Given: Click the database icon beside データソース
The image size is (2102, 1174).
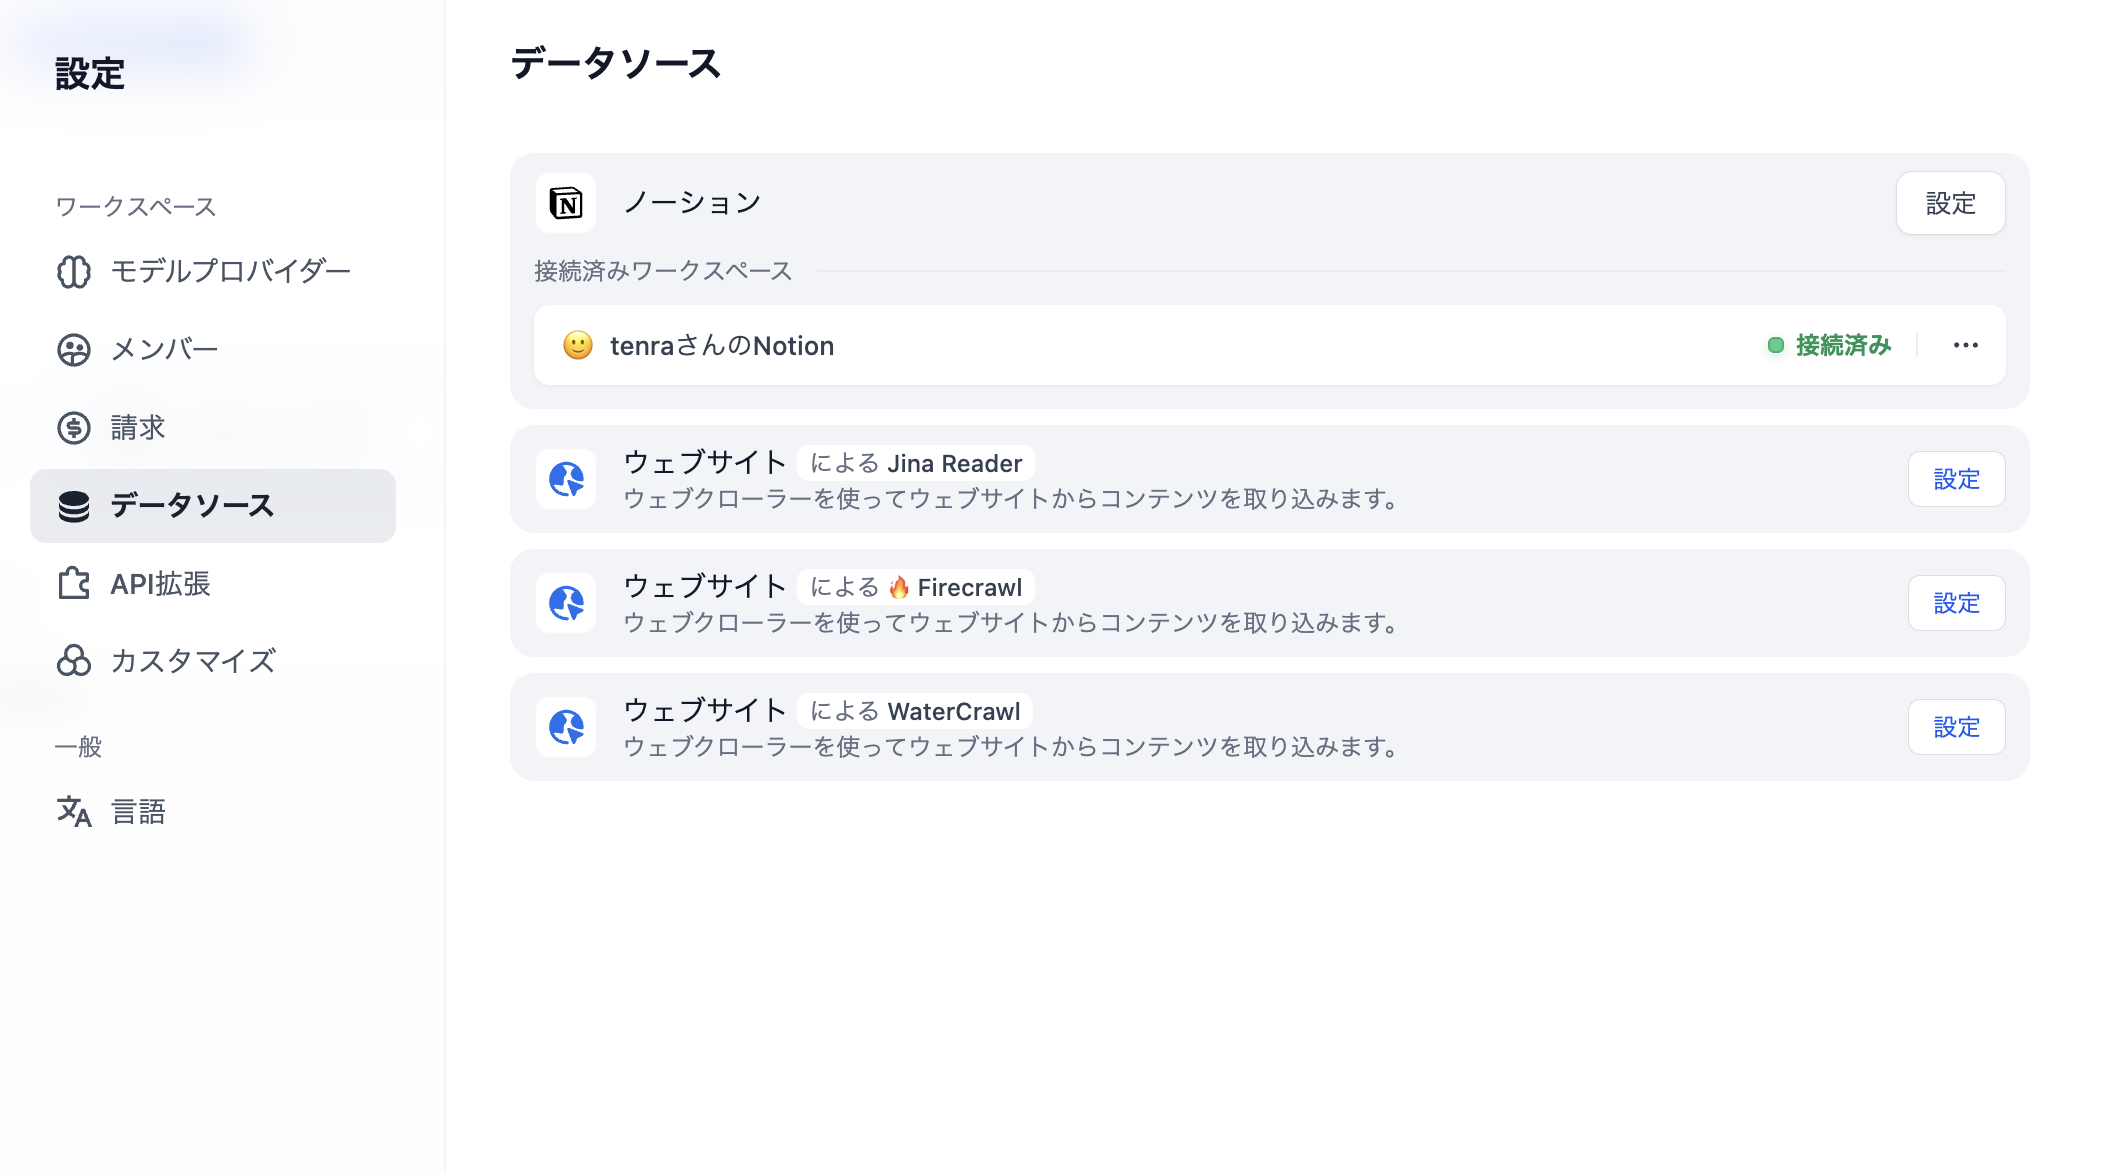Looking at the screenshot, I should pyautogui.click(x=74, y=506).
